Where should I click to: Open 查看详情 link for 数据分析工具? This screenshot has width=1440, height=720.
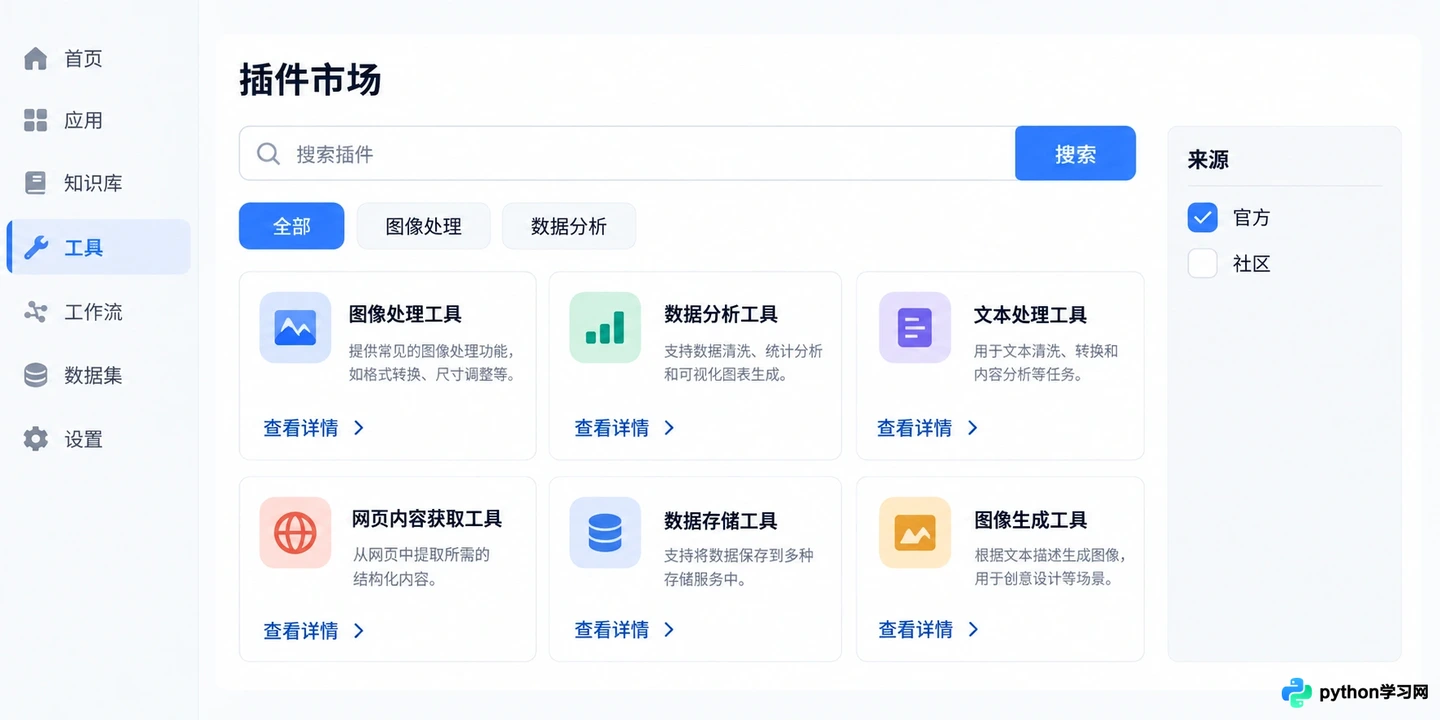pos(612,428)
